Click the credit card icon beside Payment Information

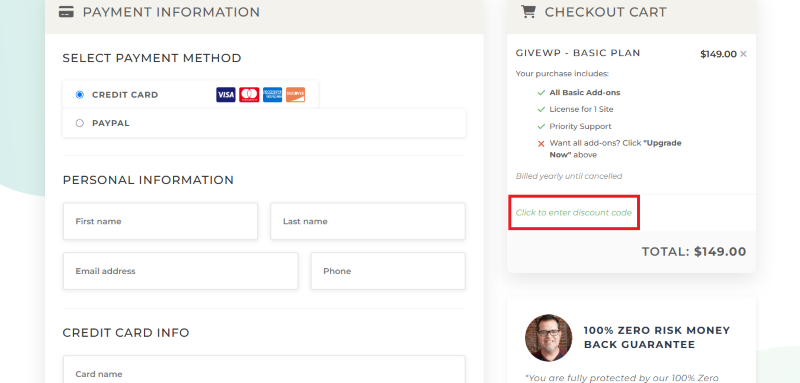(66, 12)
